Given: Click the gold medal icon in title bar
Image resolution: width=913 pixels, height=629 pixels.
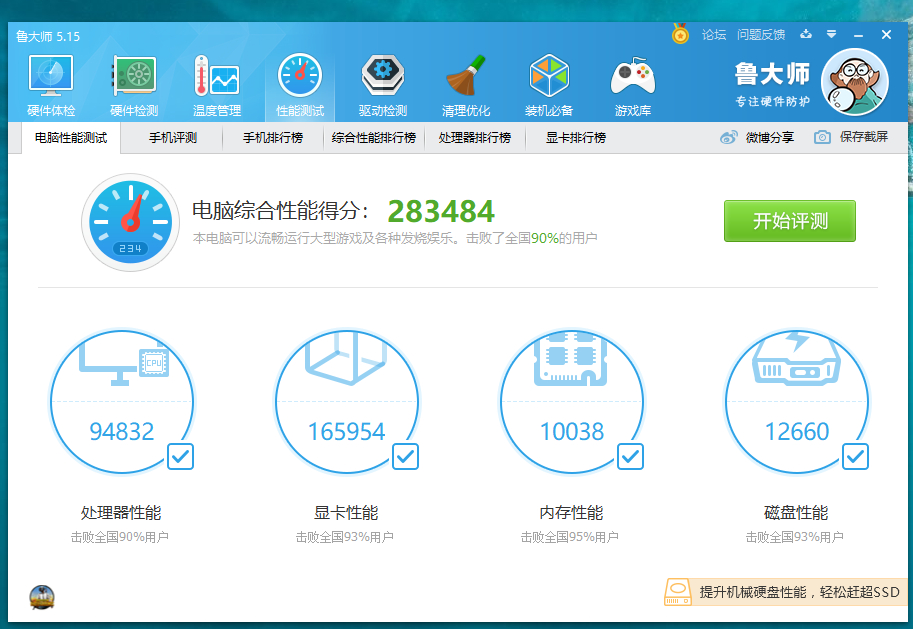Looking at the screenshot, I should [x=680, y=34].
